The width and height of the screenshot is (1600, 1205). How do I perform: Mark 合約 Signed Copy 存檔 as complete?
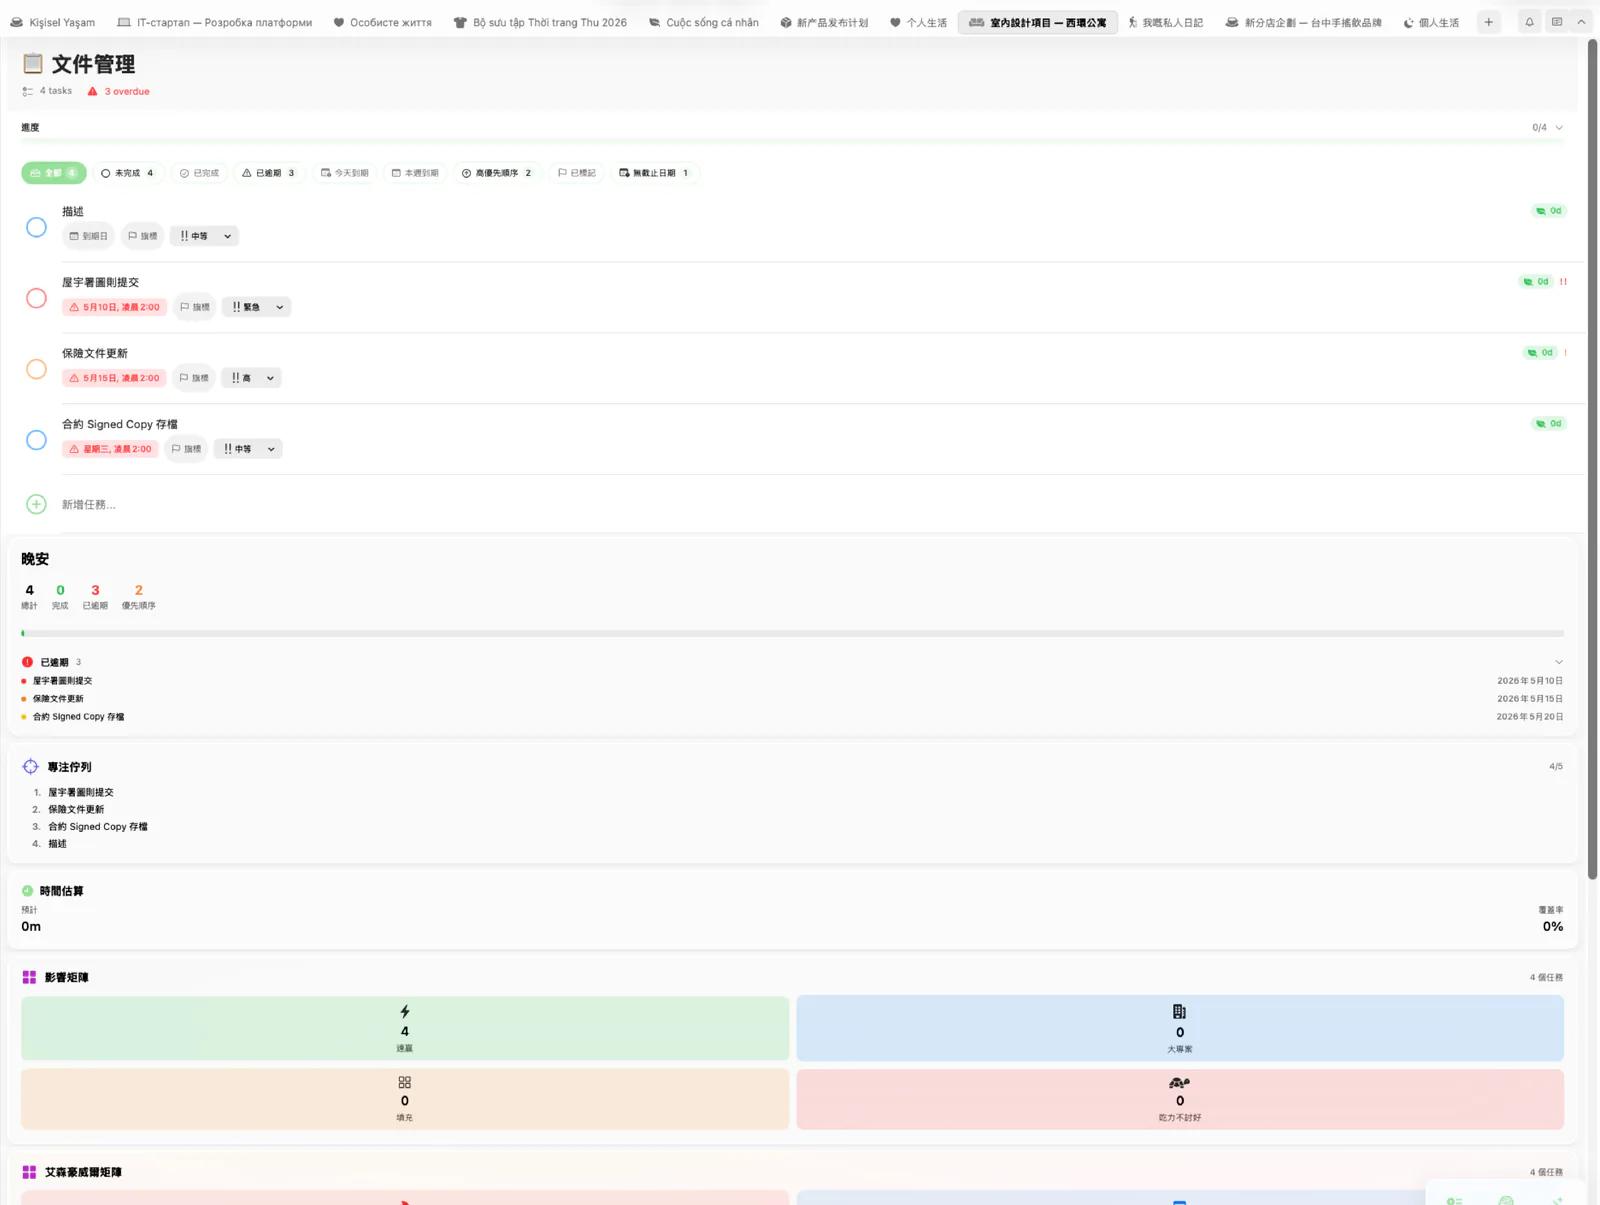(36, 440)
